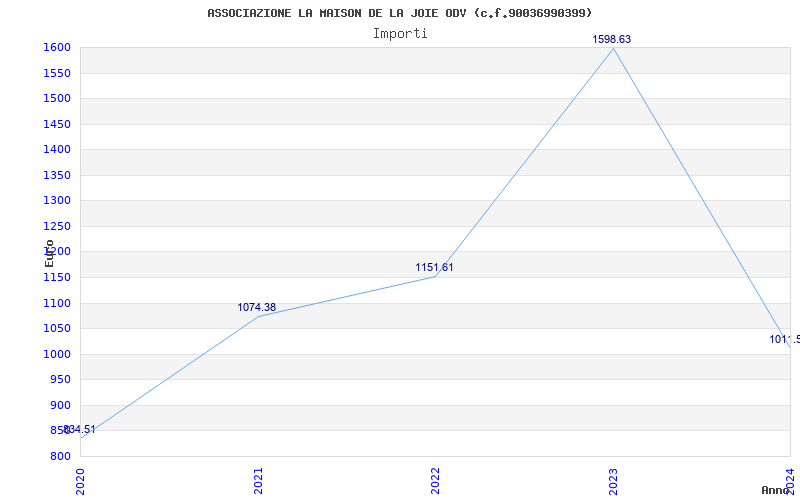Viewport: 800px width, 500px height.
Task: Click the 1550 y-axis tick label
Action: point(57,73)
